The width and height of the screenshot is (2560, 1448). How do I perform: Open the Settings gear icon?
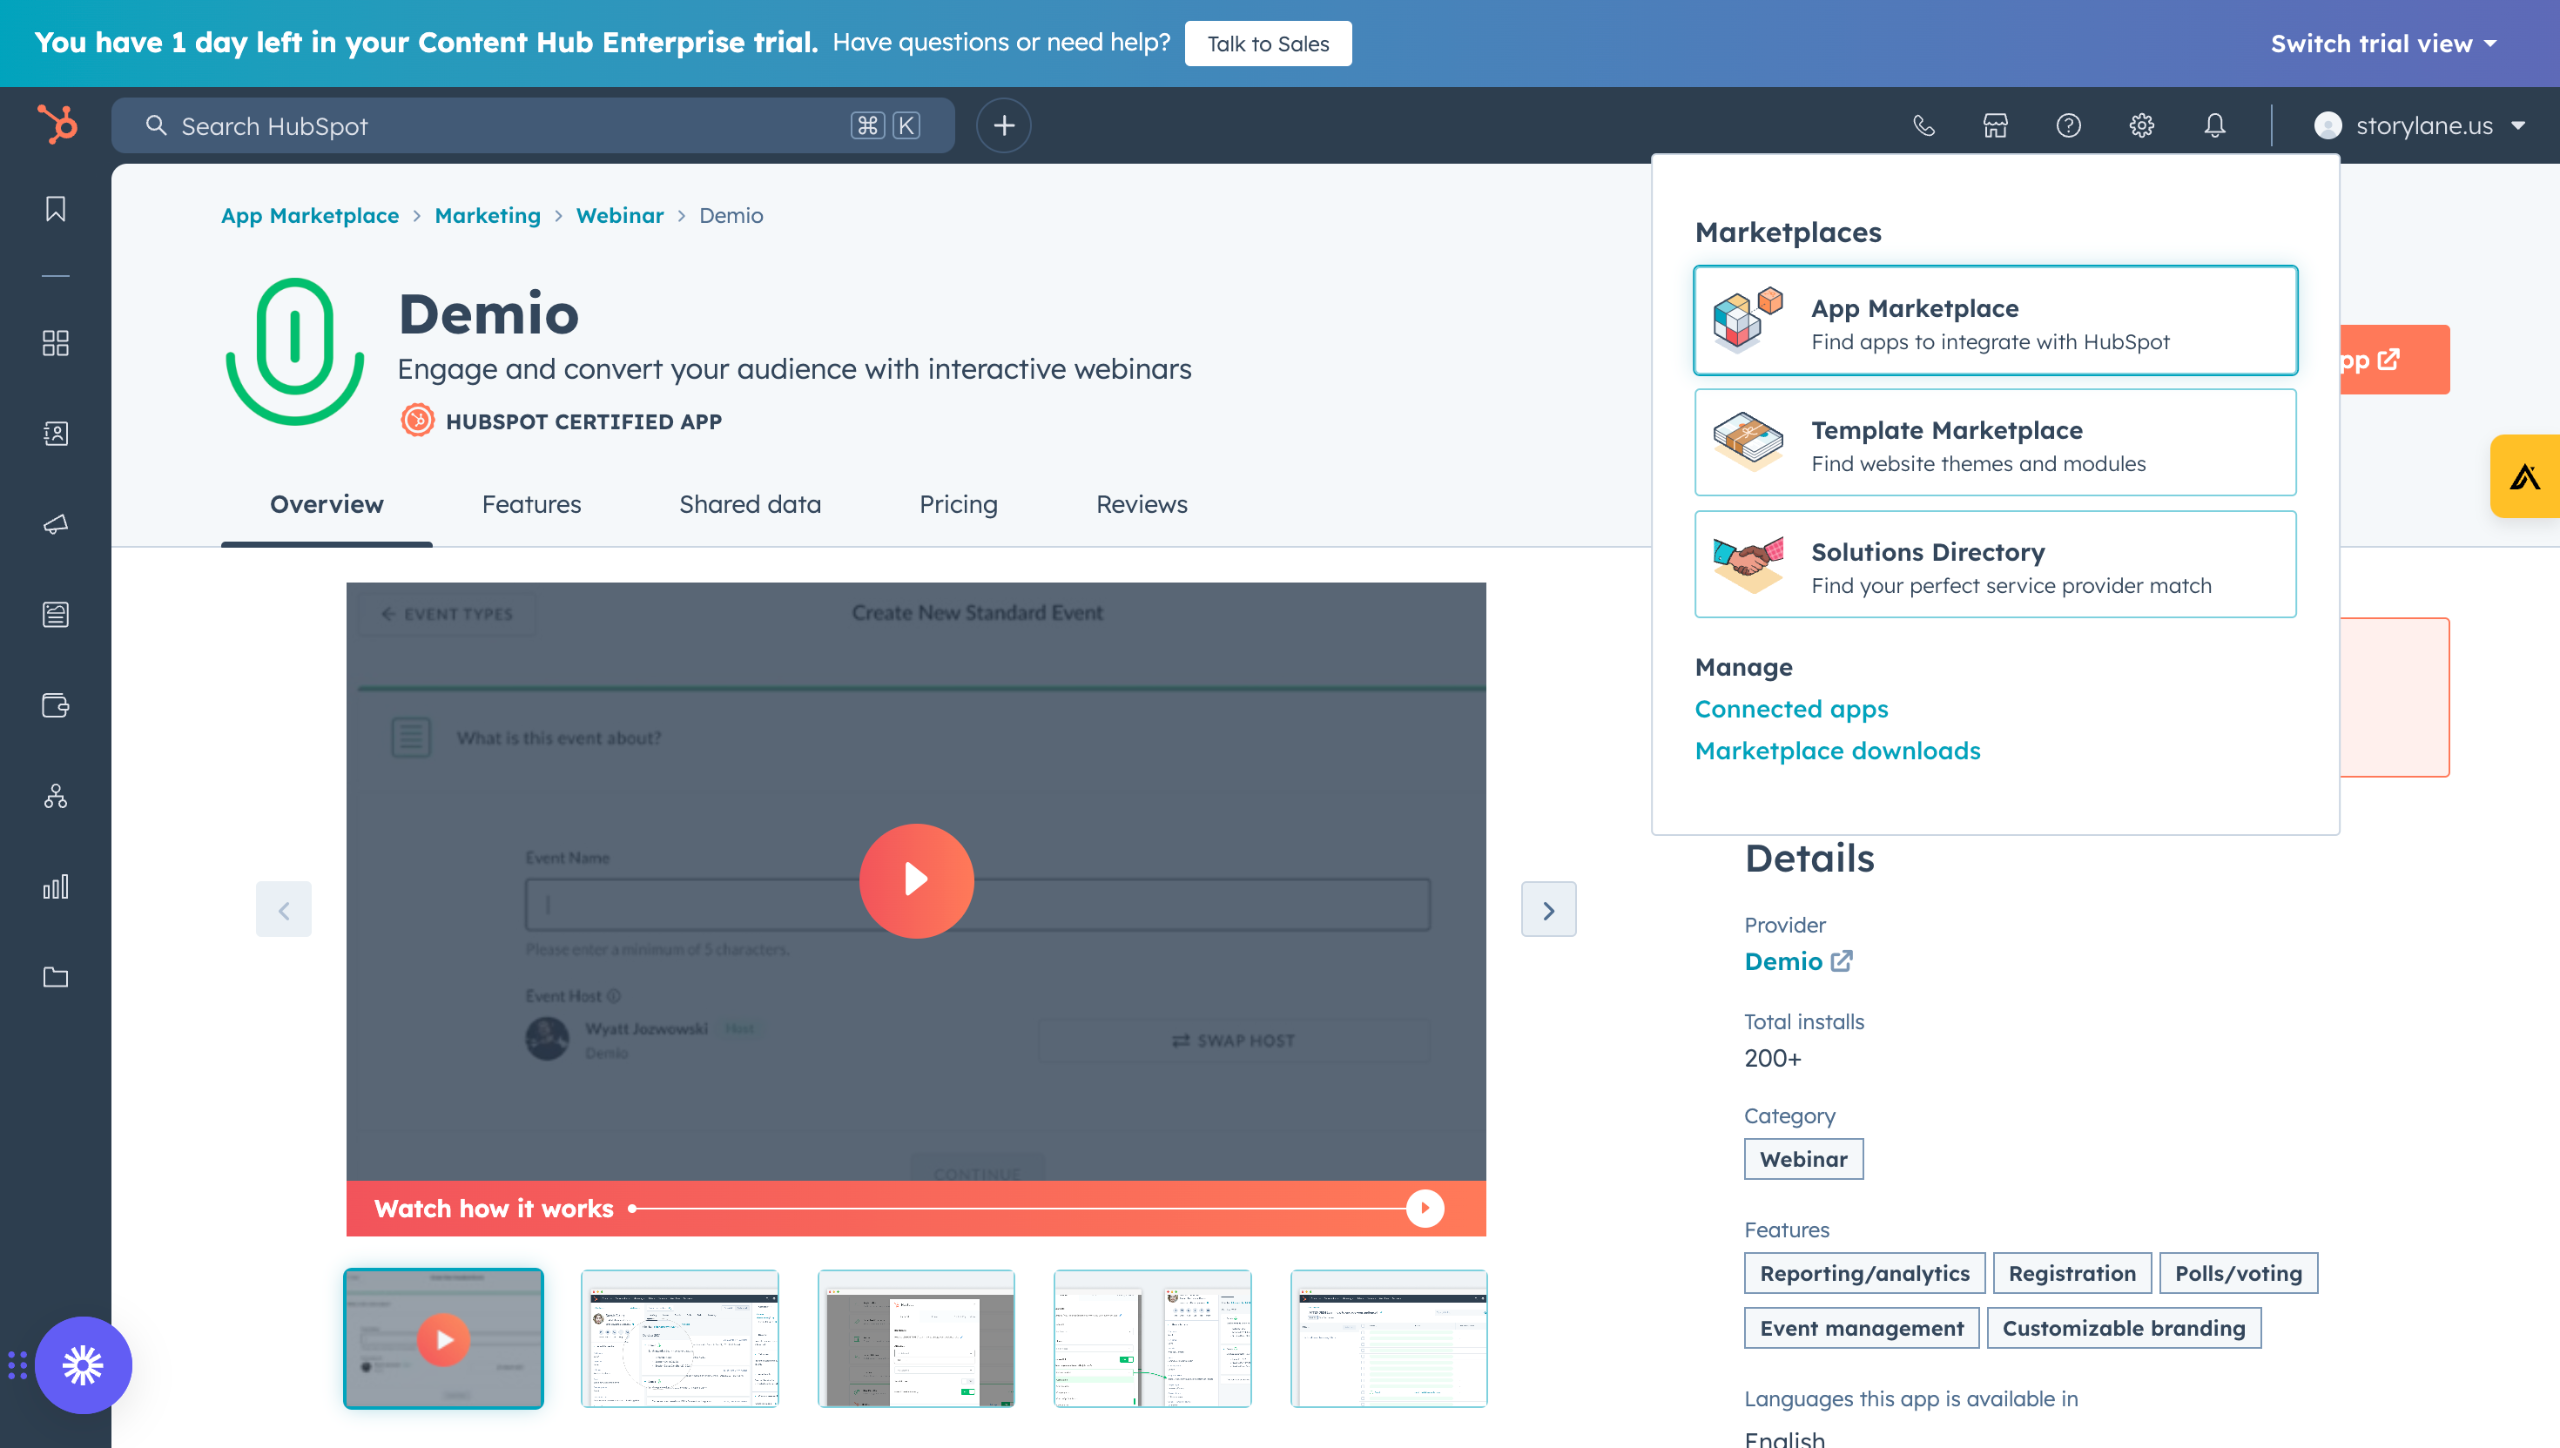tap(2141, 125)
